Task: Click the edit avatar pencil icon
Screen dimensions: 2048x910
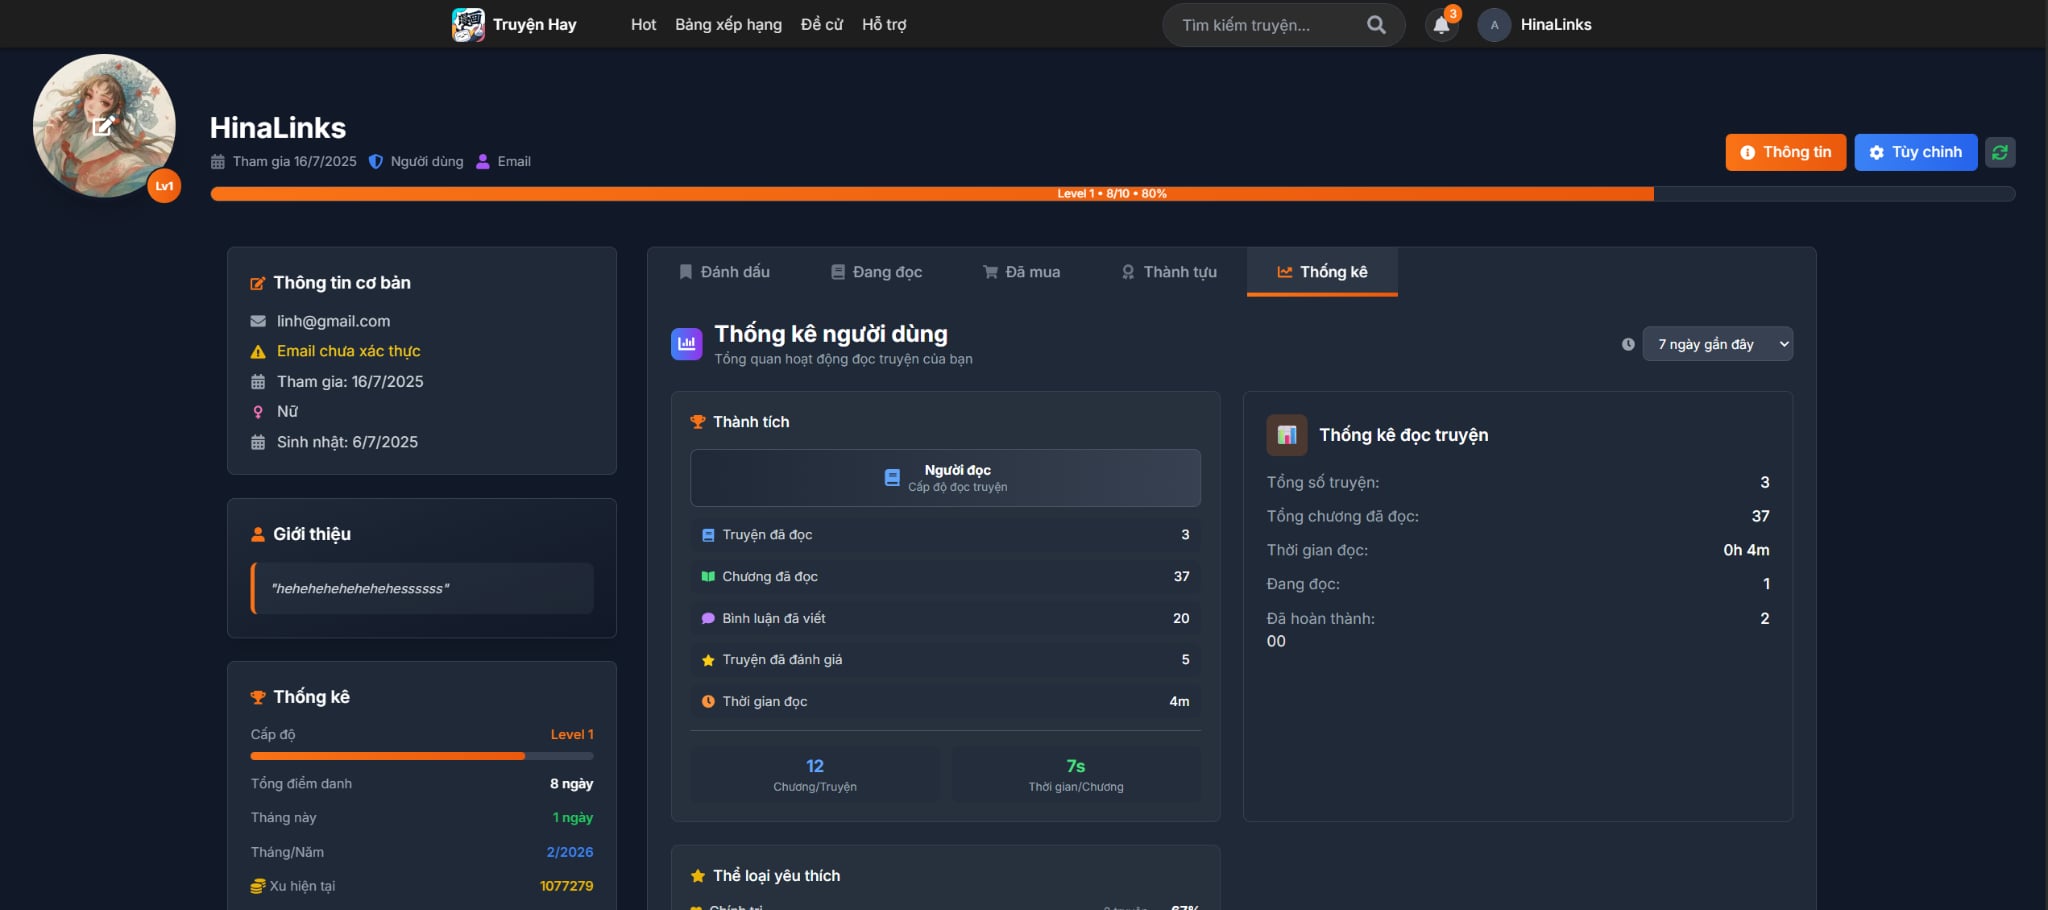Action: pos(103,126)
